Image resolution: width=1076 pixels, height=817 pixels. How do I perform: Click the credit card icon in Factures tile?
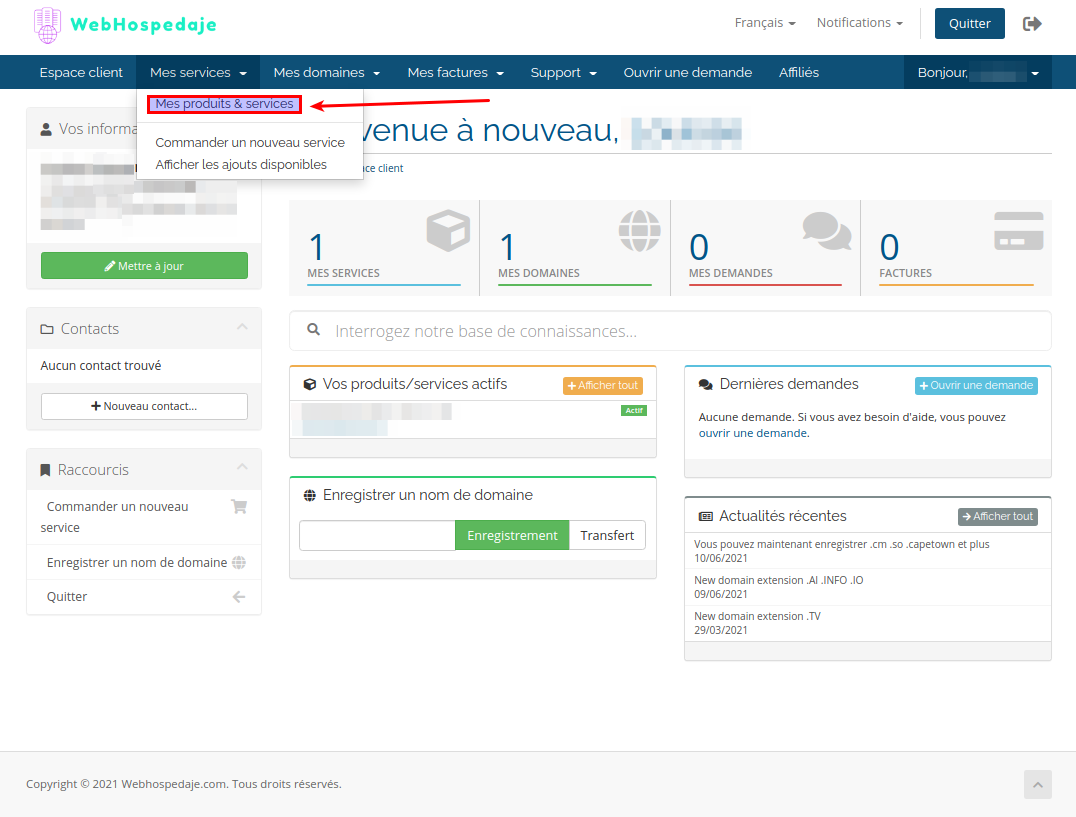point(1019,231)
